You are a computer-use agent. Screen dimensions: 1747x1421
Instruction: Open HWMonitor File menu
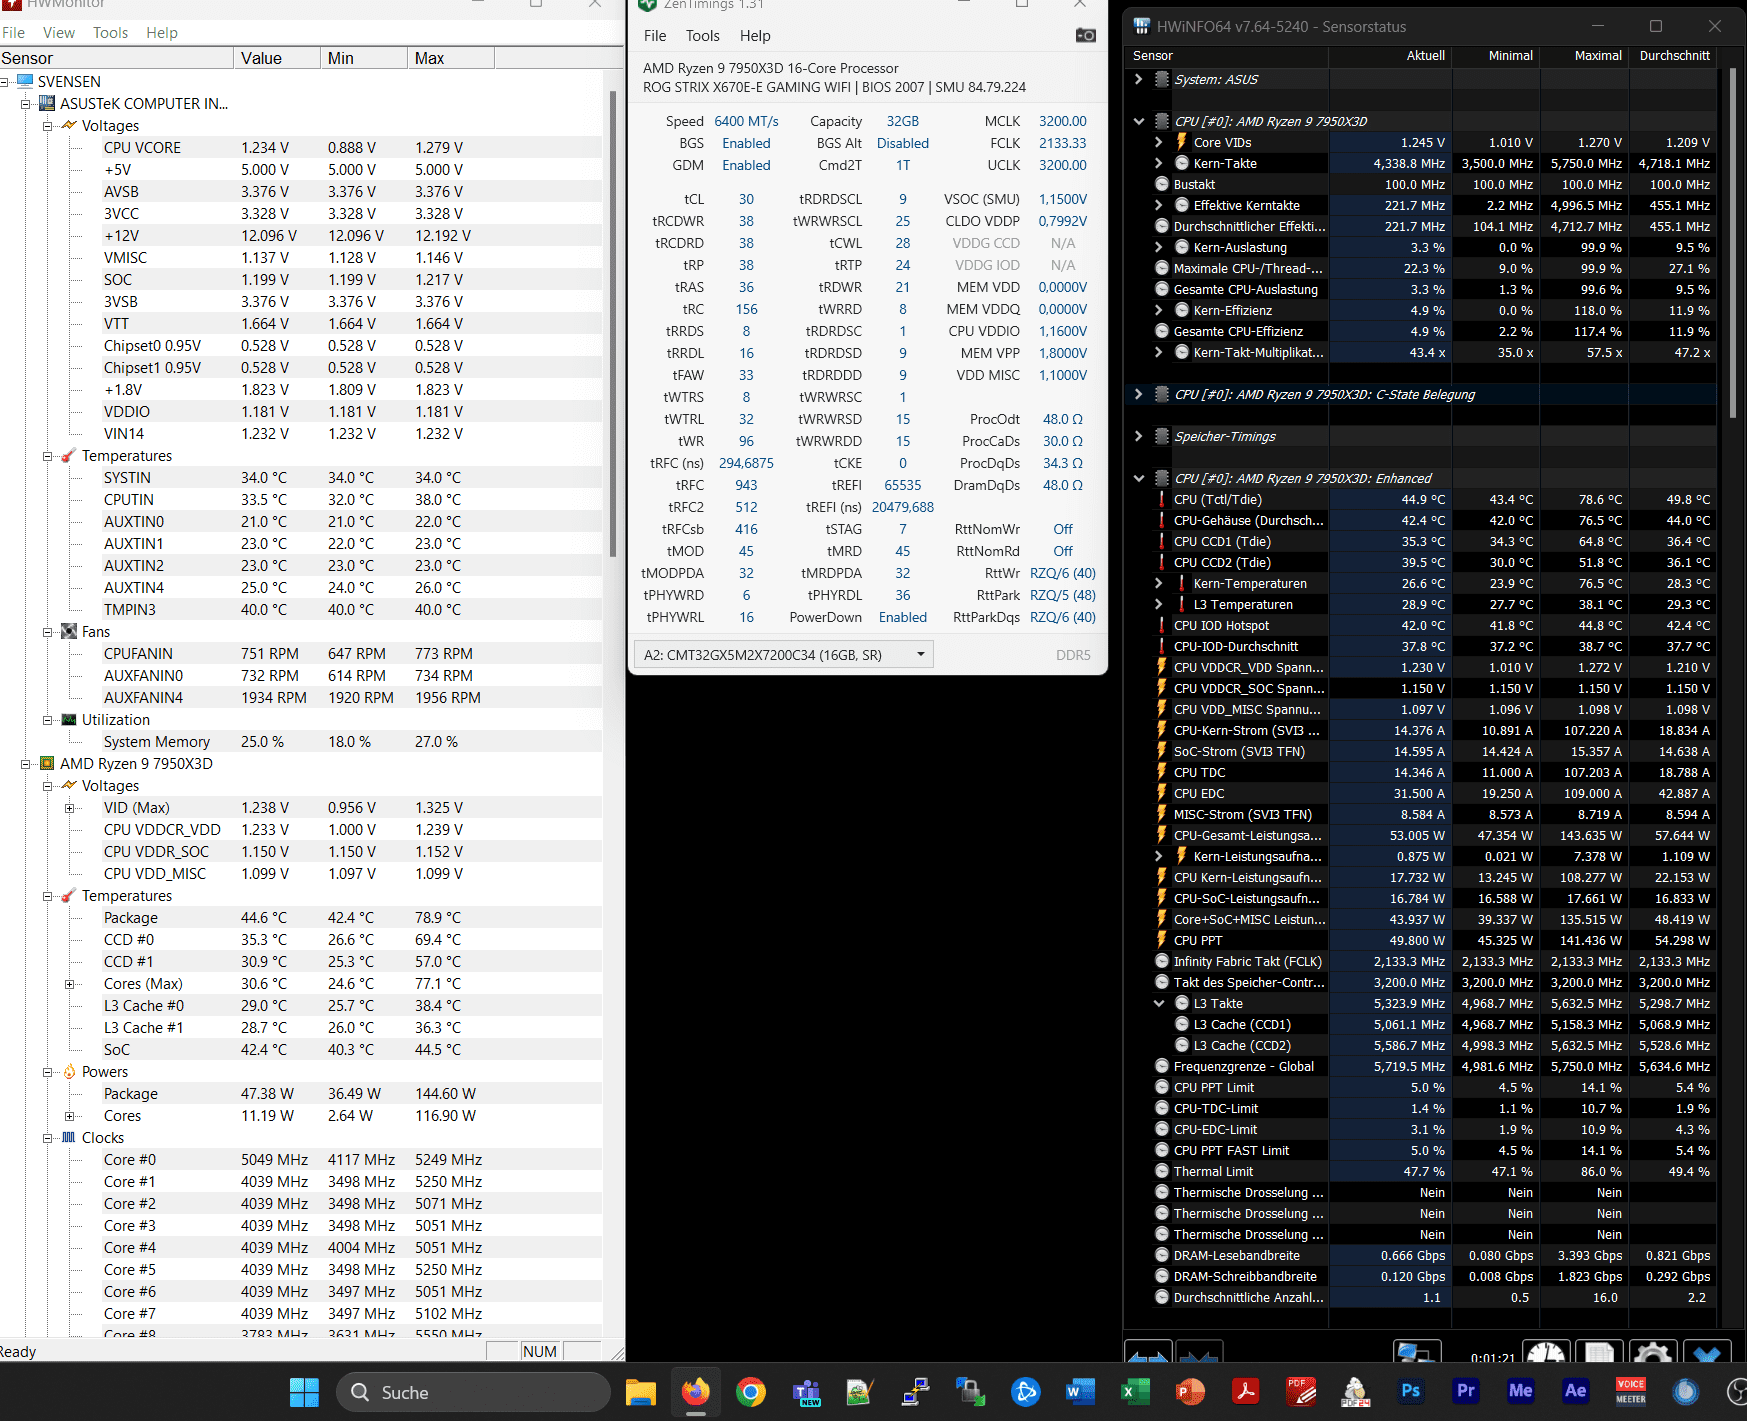13,32
